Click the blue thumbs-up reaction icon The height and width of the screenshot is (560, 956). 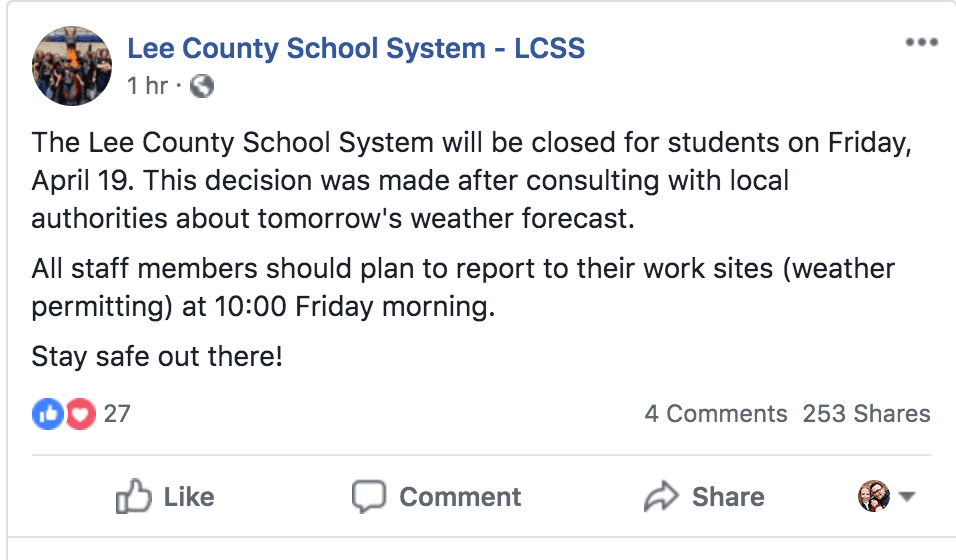(x=47, y=413)
